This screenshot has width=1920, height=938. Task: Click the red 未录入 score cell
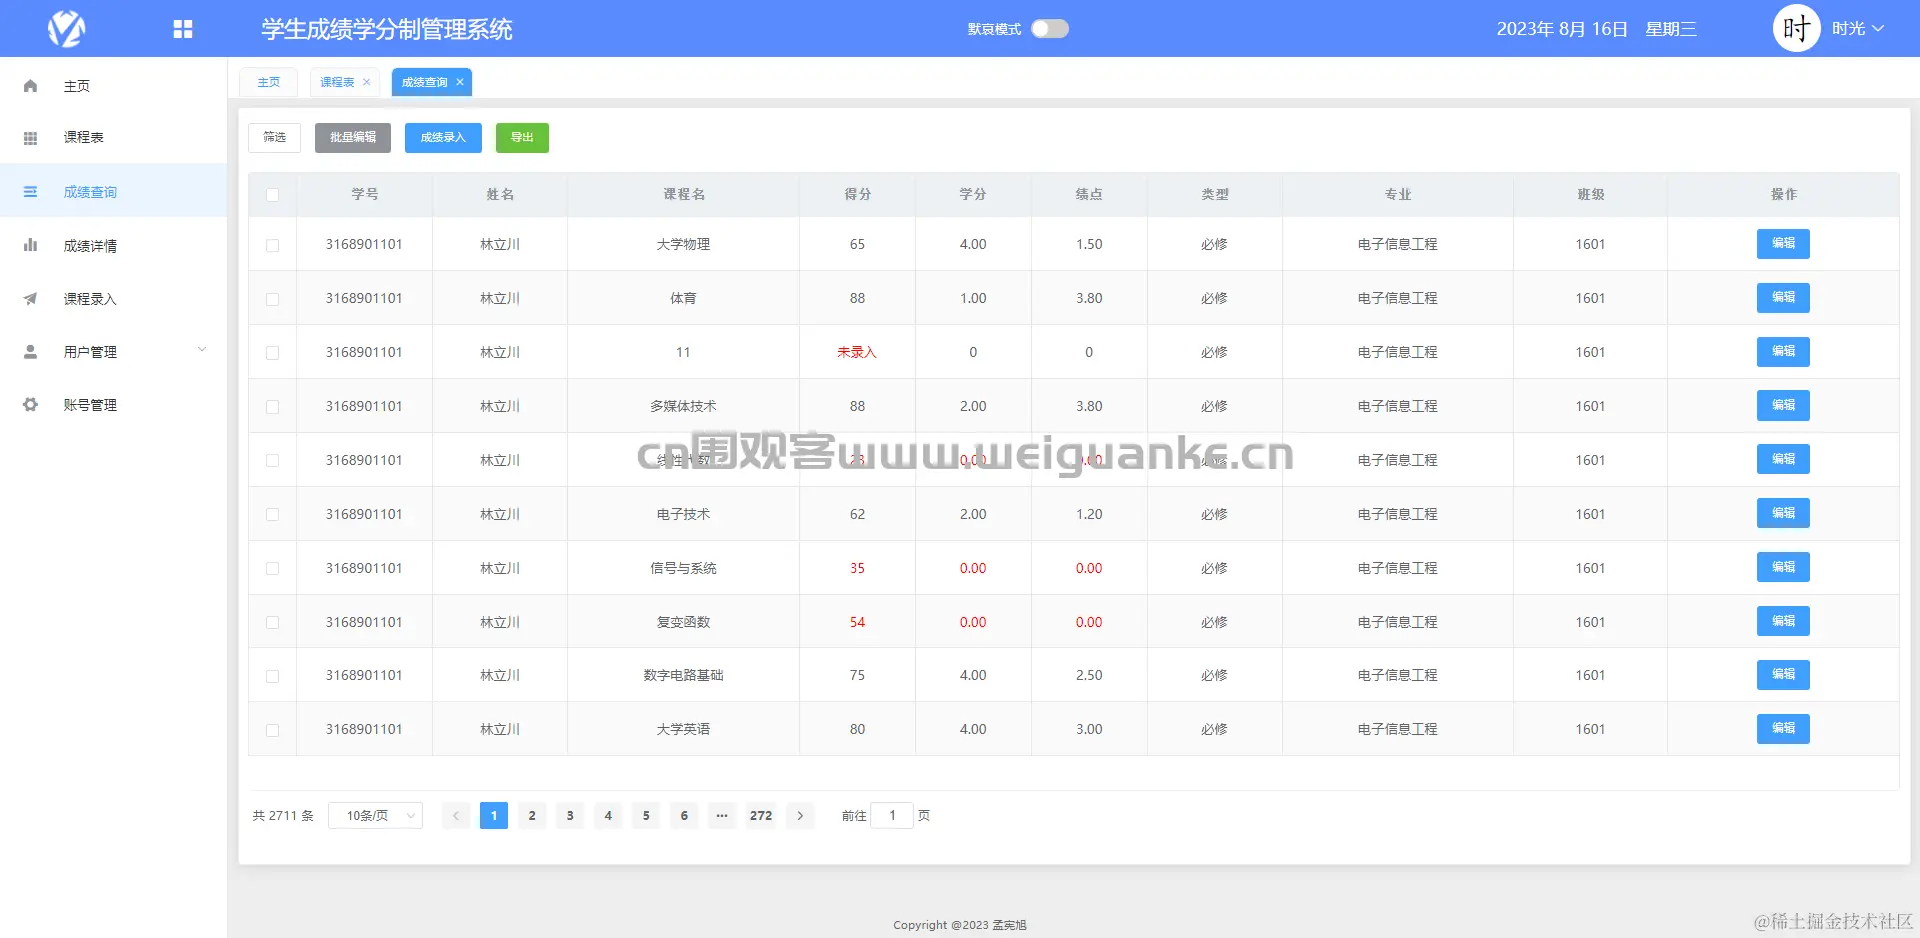[857, 353]
